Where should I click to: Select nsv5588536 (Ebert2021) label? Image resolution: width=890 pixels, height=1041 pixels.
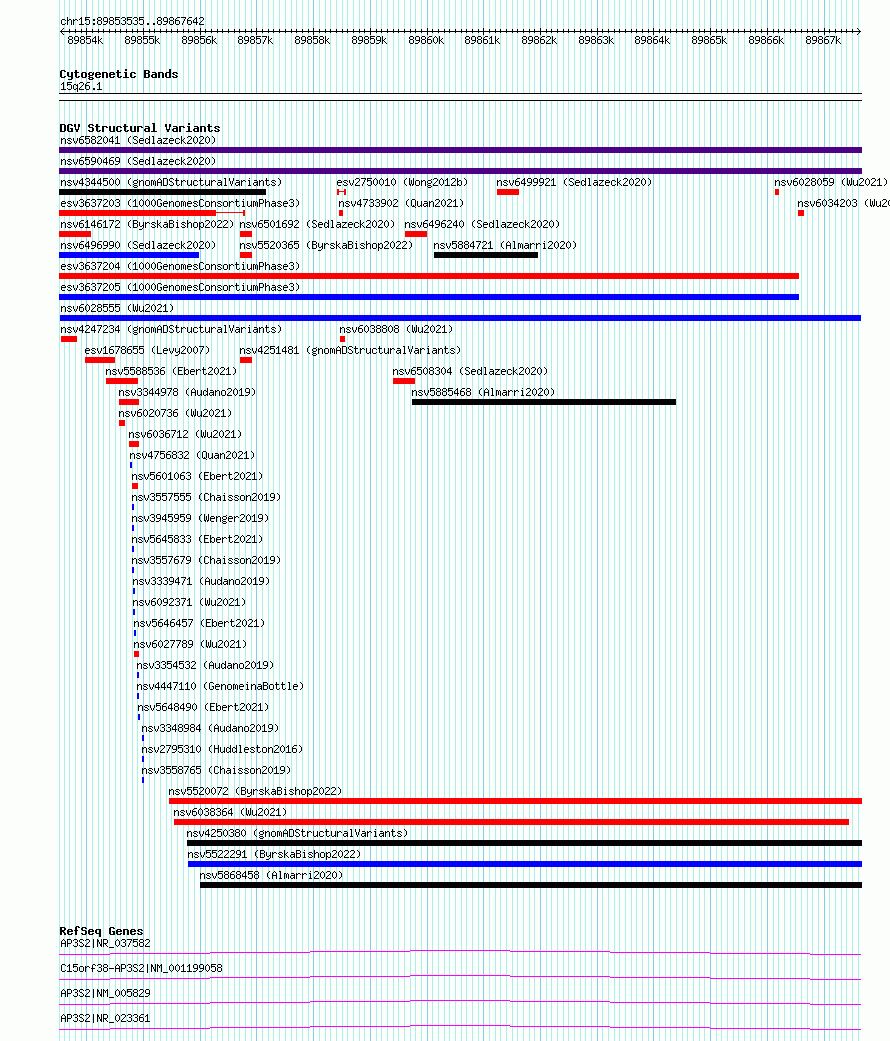(171, 371)
